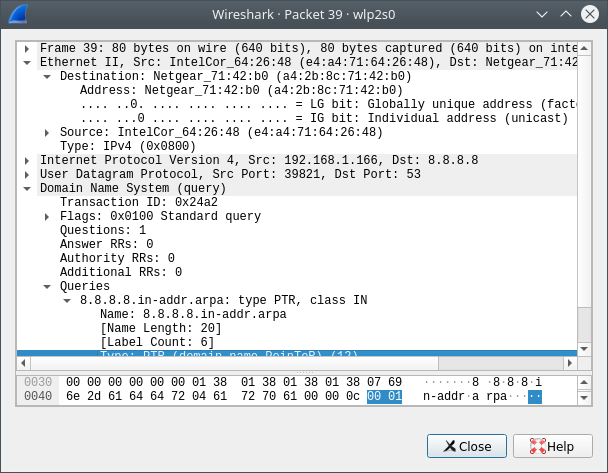The height and width of the screenshot is (473, 608).
Task: Select the Address: Netgear_71:42:b0 row
Action: (x=297, y=90)
